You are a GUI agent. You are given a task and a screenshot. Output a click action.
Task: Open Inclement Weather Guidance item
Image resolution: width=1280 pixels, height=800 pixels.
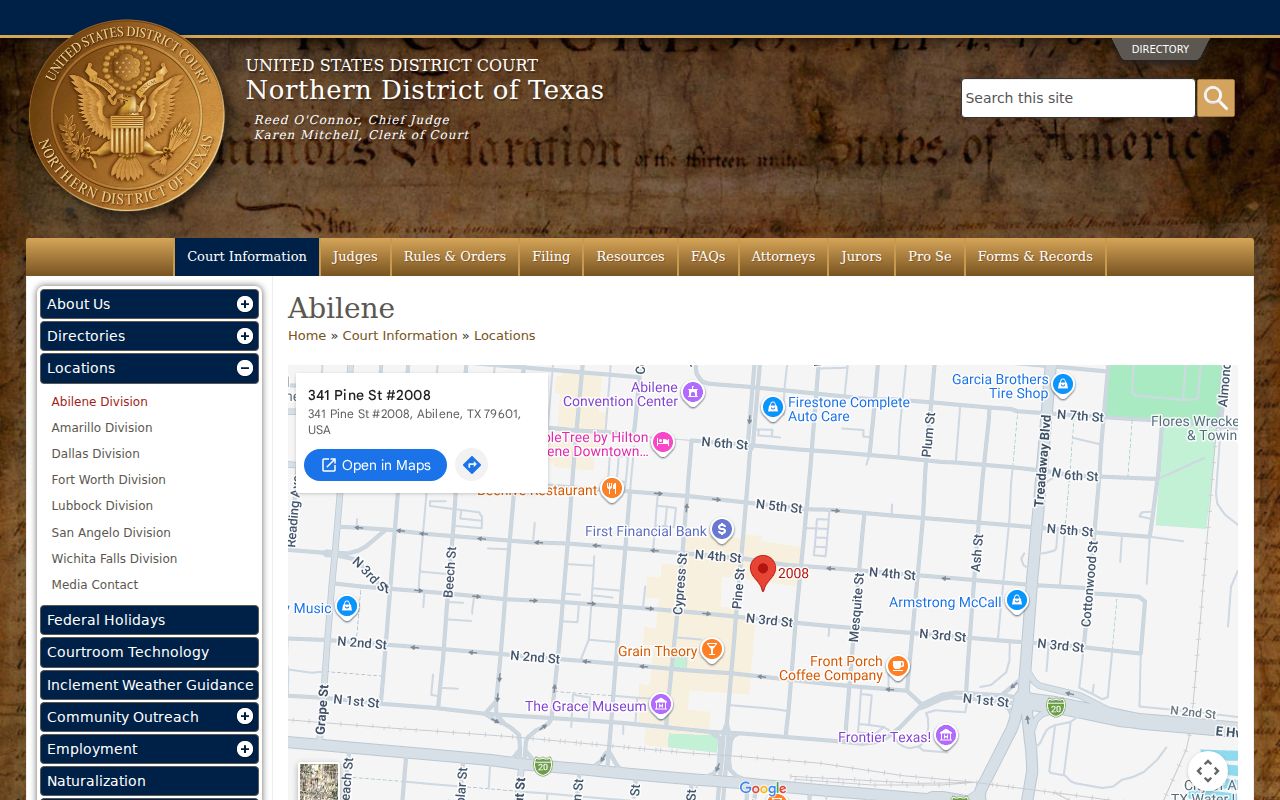(149, 685)
